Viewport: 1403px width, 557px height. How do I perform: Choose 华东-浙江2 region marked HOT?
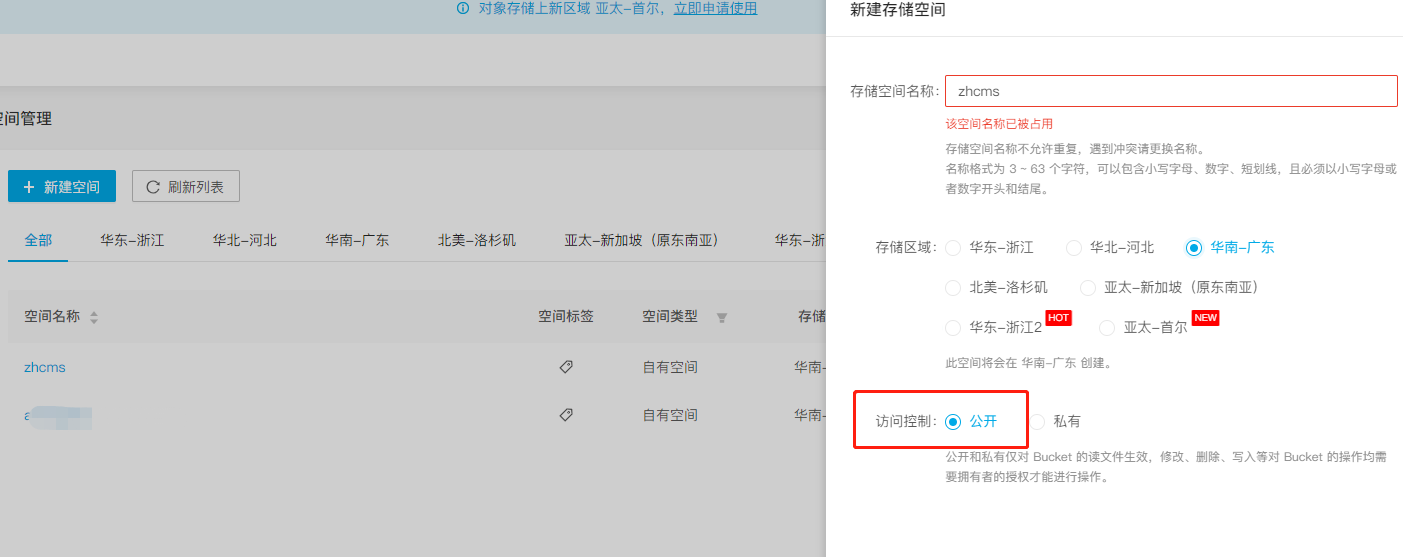(953, 328)
